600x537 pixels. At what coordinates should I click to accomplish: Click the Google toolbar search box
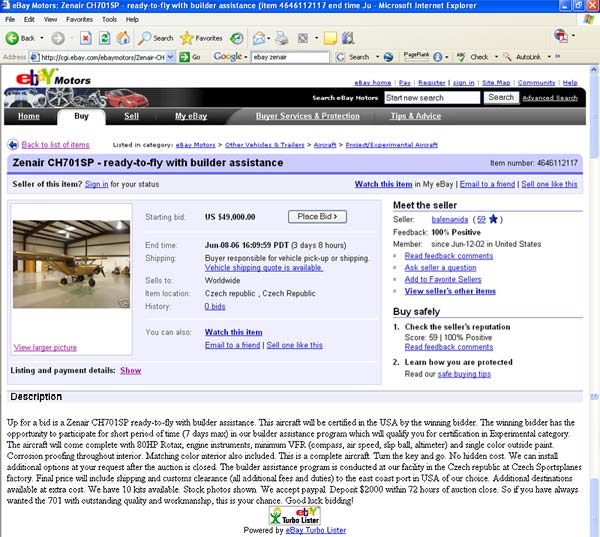(x=290, y=57)
